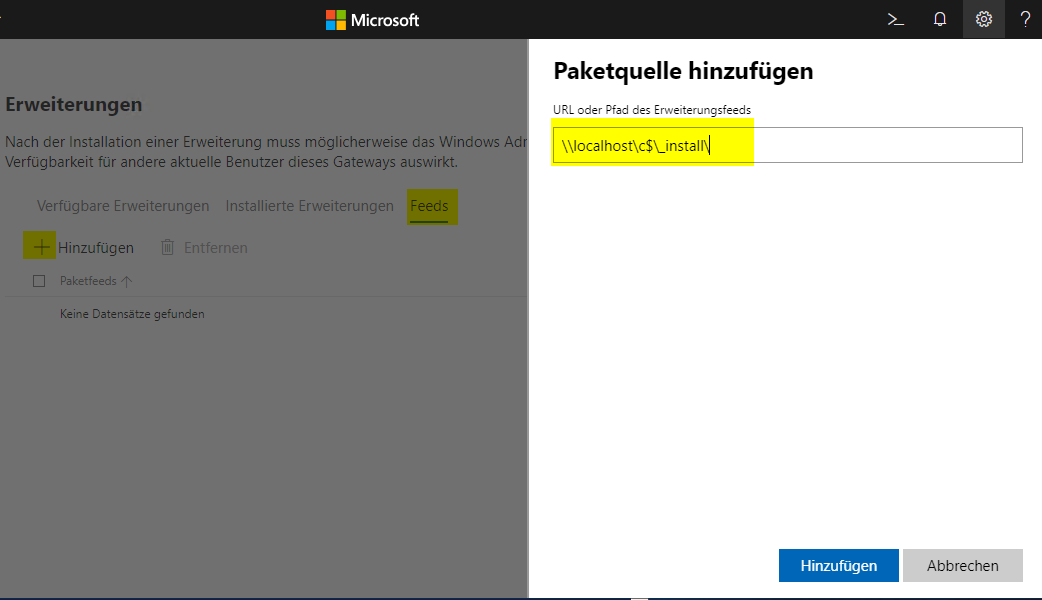Switch to Verfügbare Erweiterungen tab

pos(123,206)
